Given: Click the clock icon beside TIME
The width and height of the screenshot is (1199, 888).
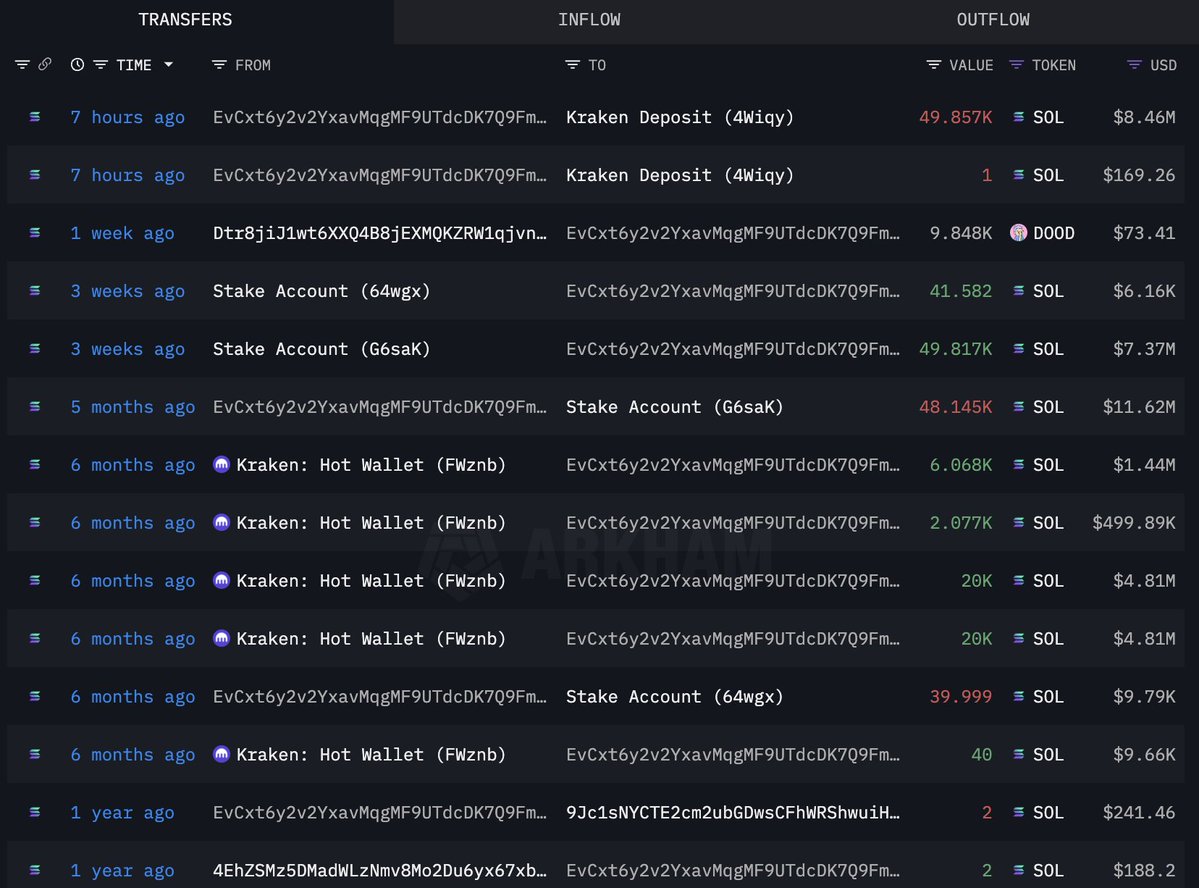Looking at the screenshot, I should click(x=77, y=65).
